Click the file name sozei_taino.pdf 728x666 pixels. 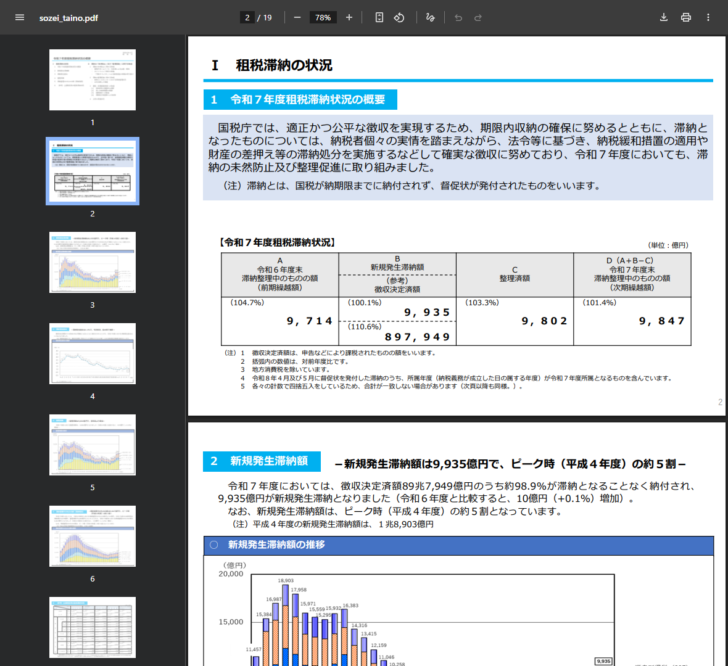click(x=68, y=18)
